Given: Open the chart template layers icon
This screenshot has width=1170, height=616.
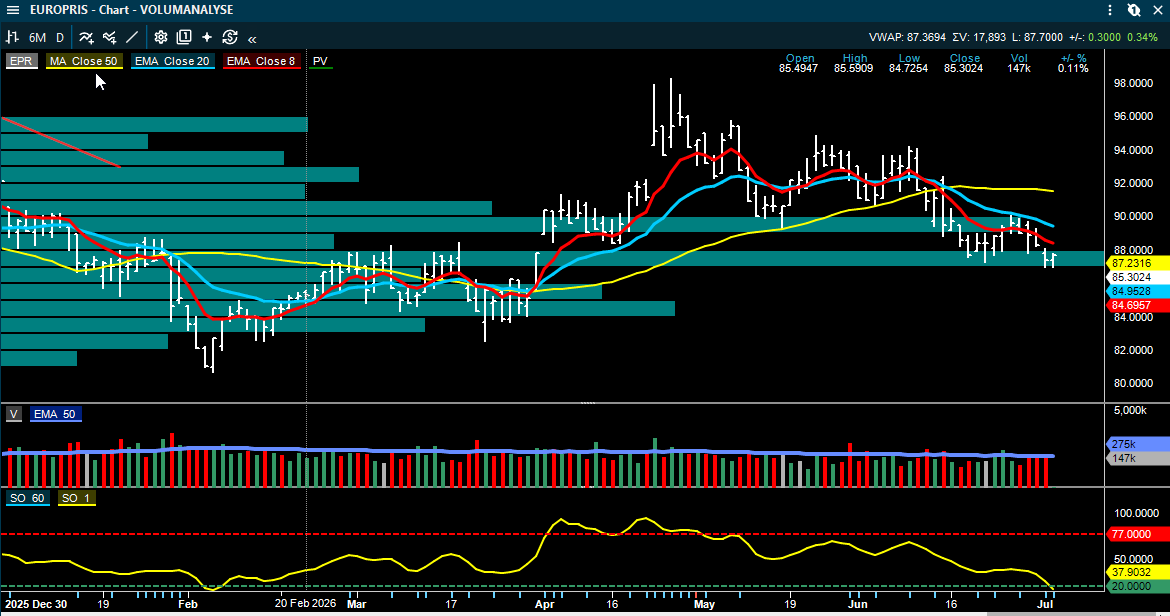Looking at the screenshot, I should coord(184,37).
